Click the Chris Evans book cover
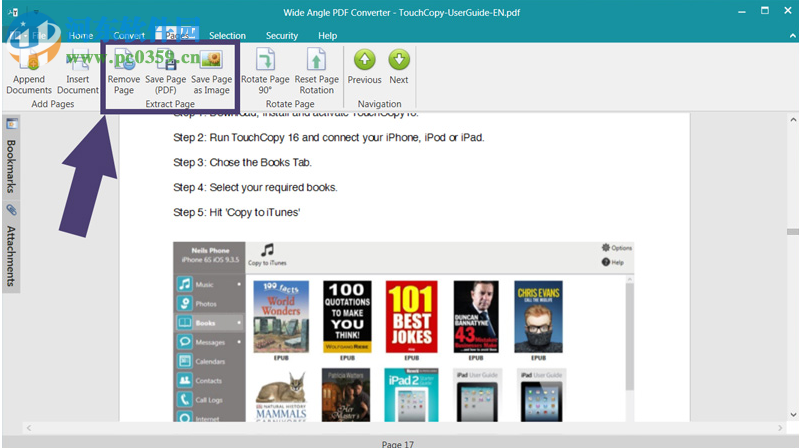The image size is (799, 448). [x=538, y=317]
